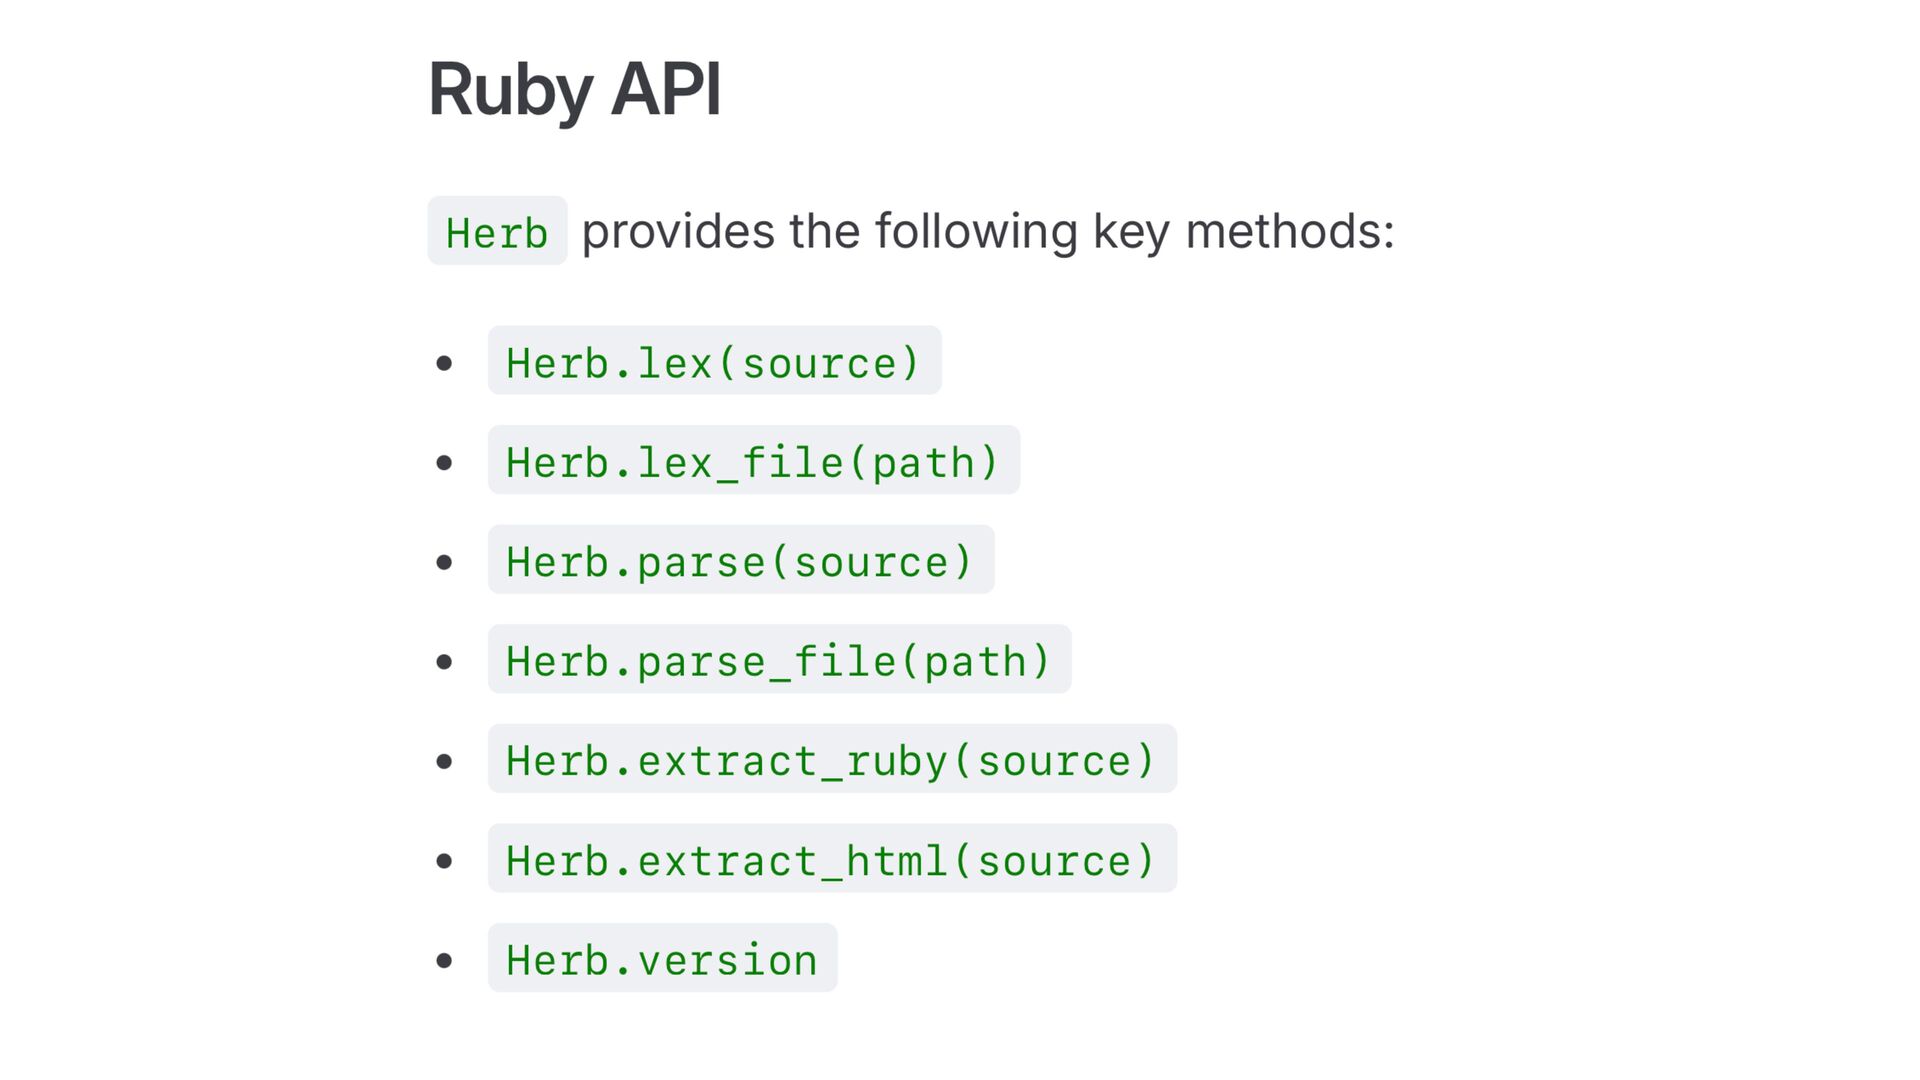Click the bullet beside Herb.version
This screenshot has height=1080, width=1920.
point(445,960)
